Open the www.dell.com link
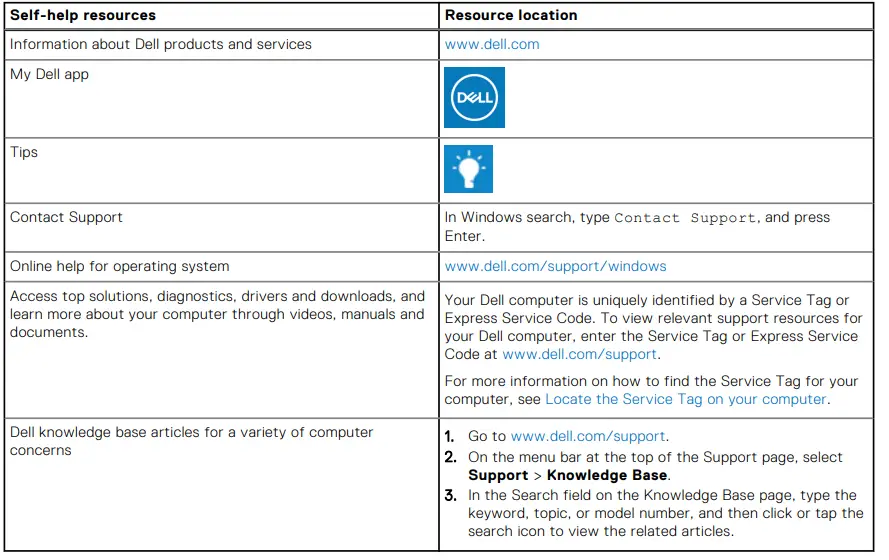Image resolution: width=889 pixels, height=560 pixels. click(x=492, y=44)
